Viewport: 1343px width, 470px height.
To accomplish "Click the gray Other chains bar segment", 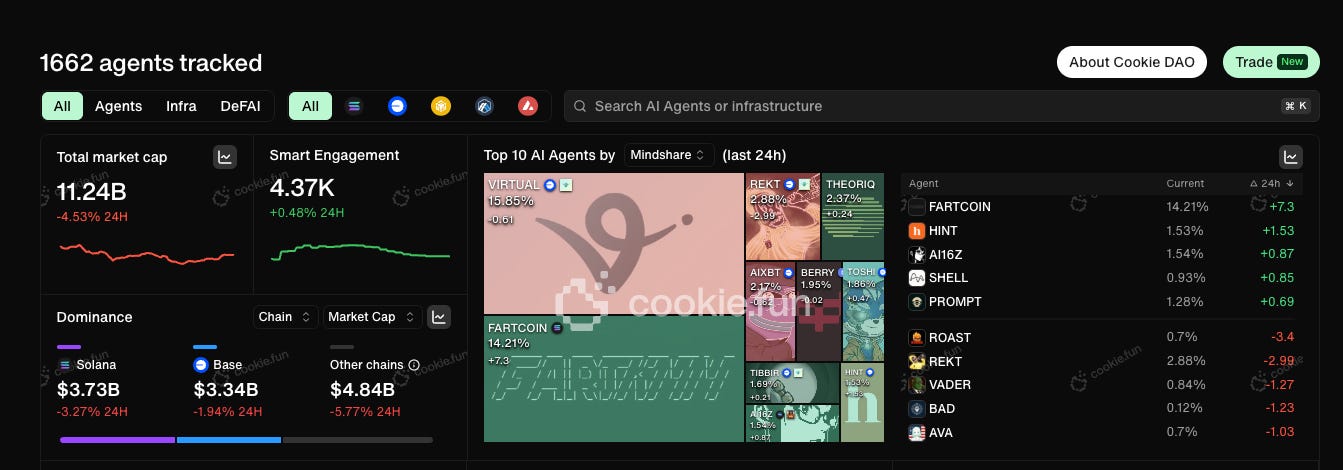I will 358,439.
